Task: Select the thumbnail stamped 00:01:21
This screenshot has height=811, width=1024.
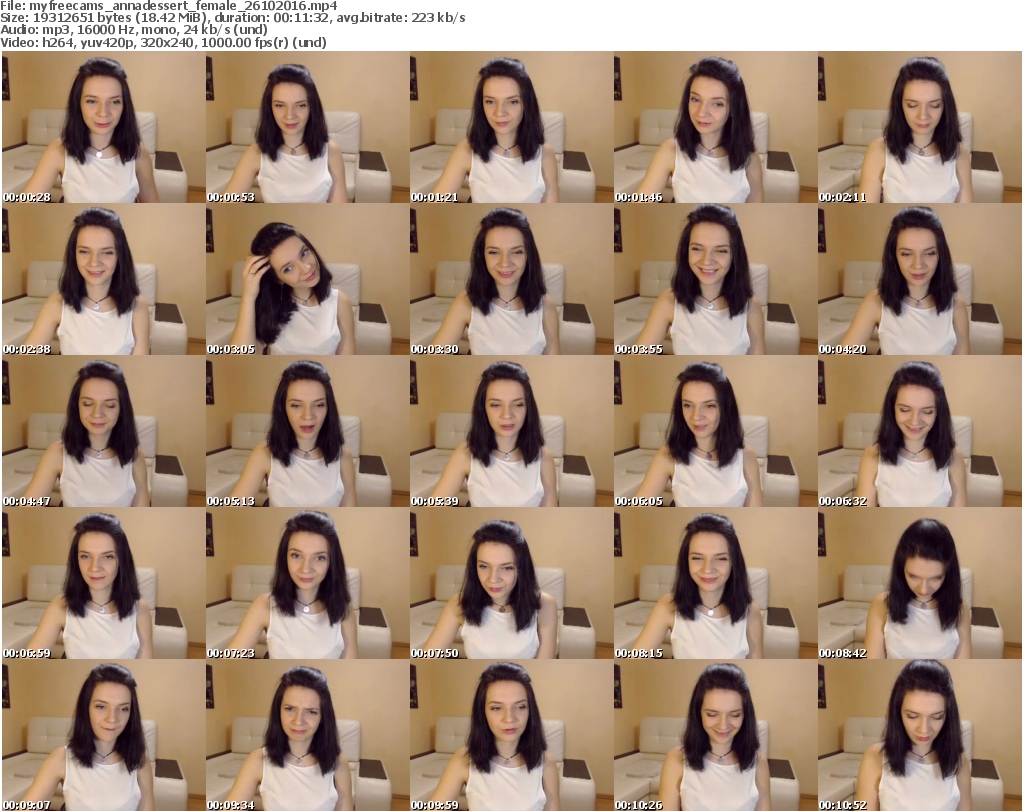Action: tap(511, 127)
